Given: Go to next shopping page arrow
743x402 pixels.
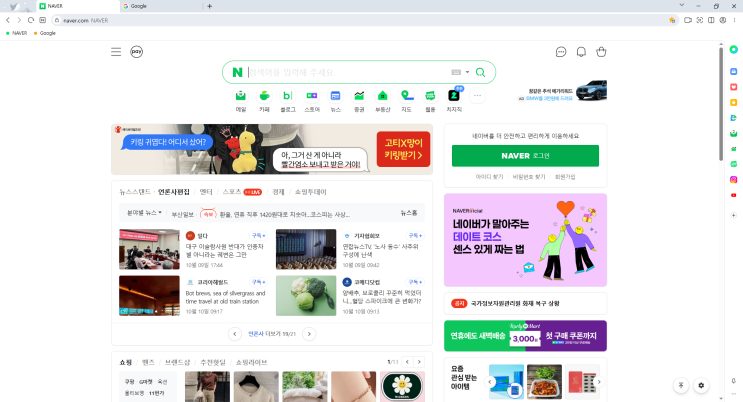Looking at the screenshot, I should 419,362.
